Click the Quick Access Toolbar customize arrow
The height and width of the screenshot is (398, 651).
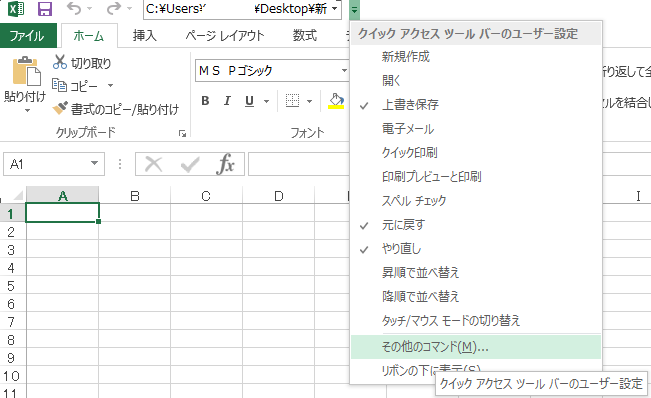354,9
